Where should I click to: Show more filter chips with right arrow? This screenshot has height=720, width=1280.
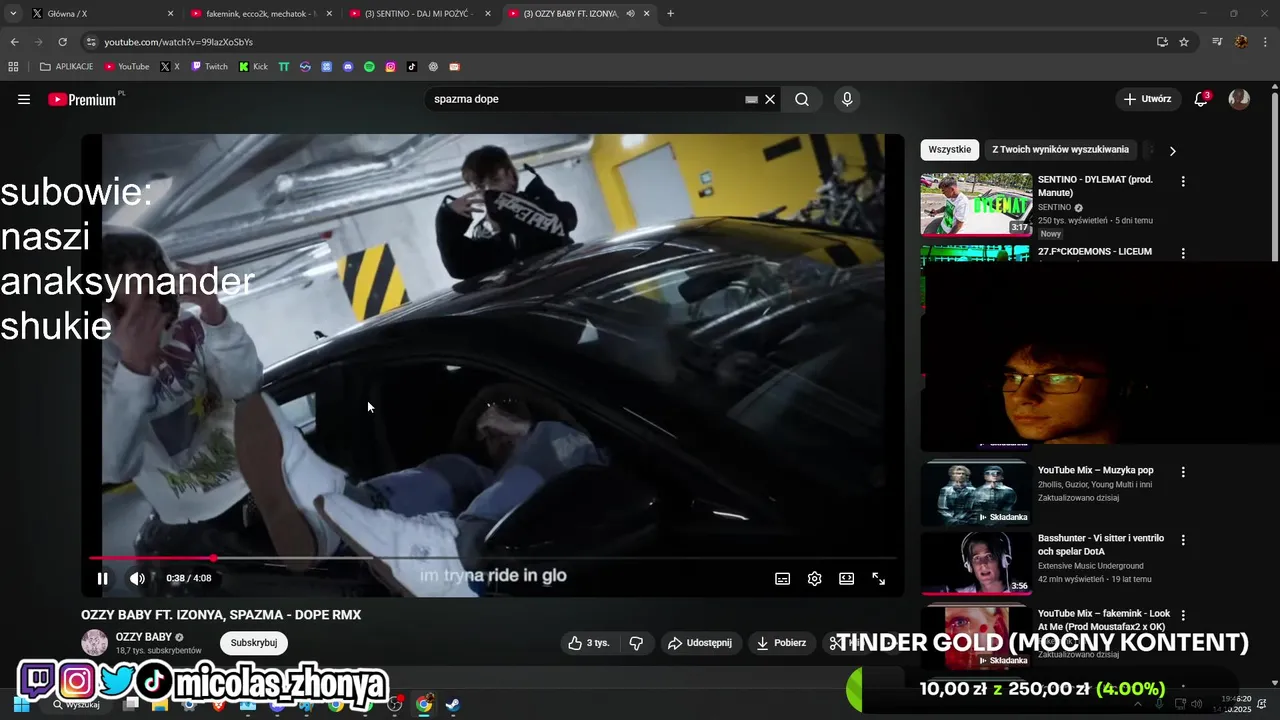[x=1172, y=151]
